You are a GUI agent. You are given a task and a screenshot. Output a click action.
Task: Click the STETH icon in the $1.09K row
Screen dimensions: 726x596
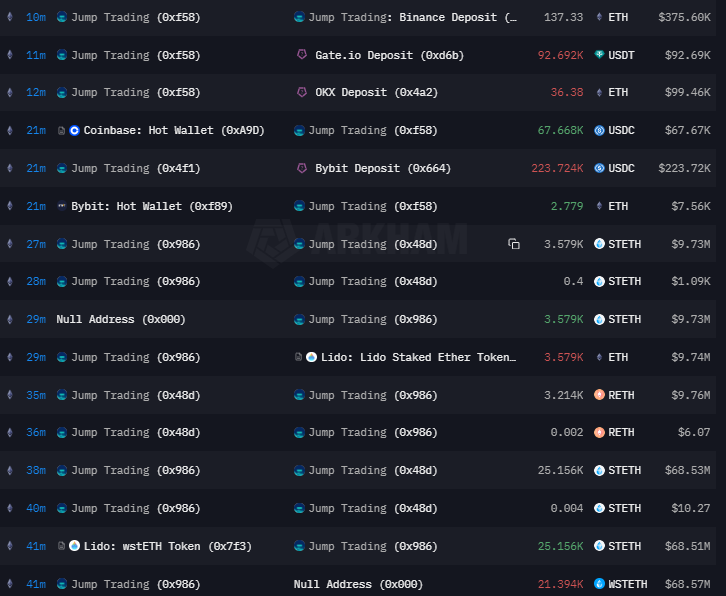tap(599, 282)
